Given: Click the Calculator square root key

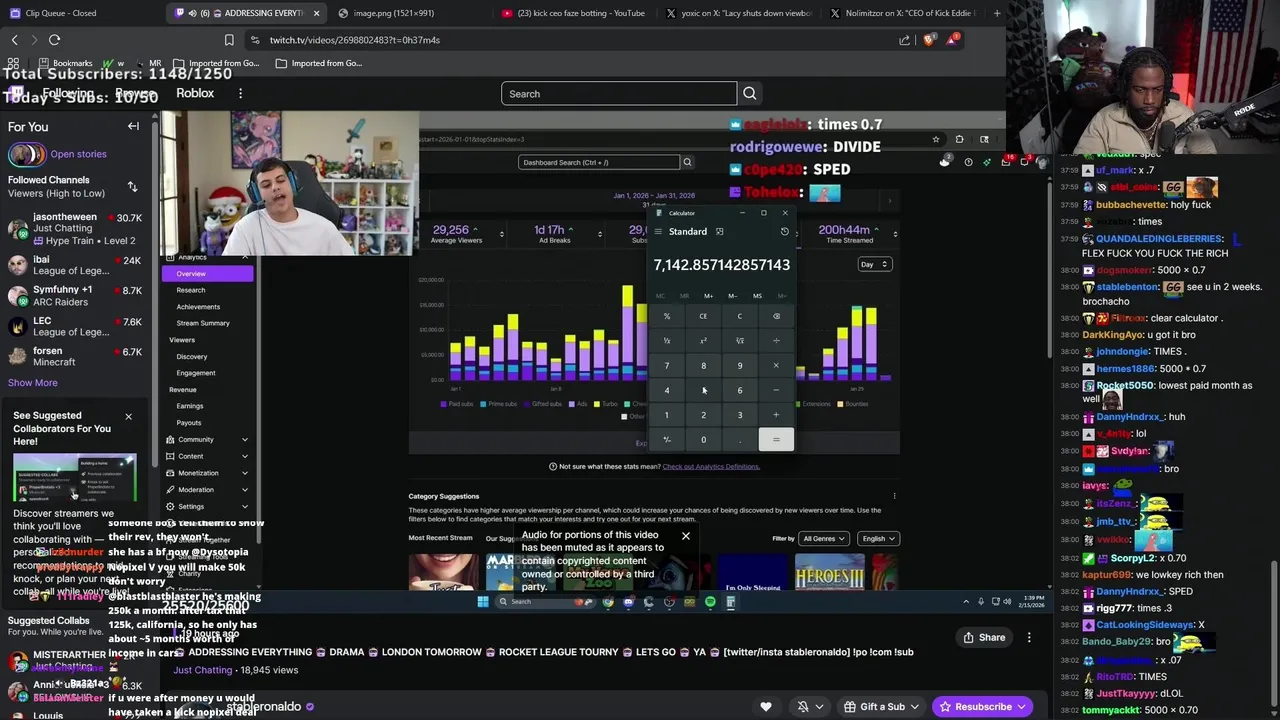Looking at the screenshot, I should pyautogui.click(x=740, y=341).
